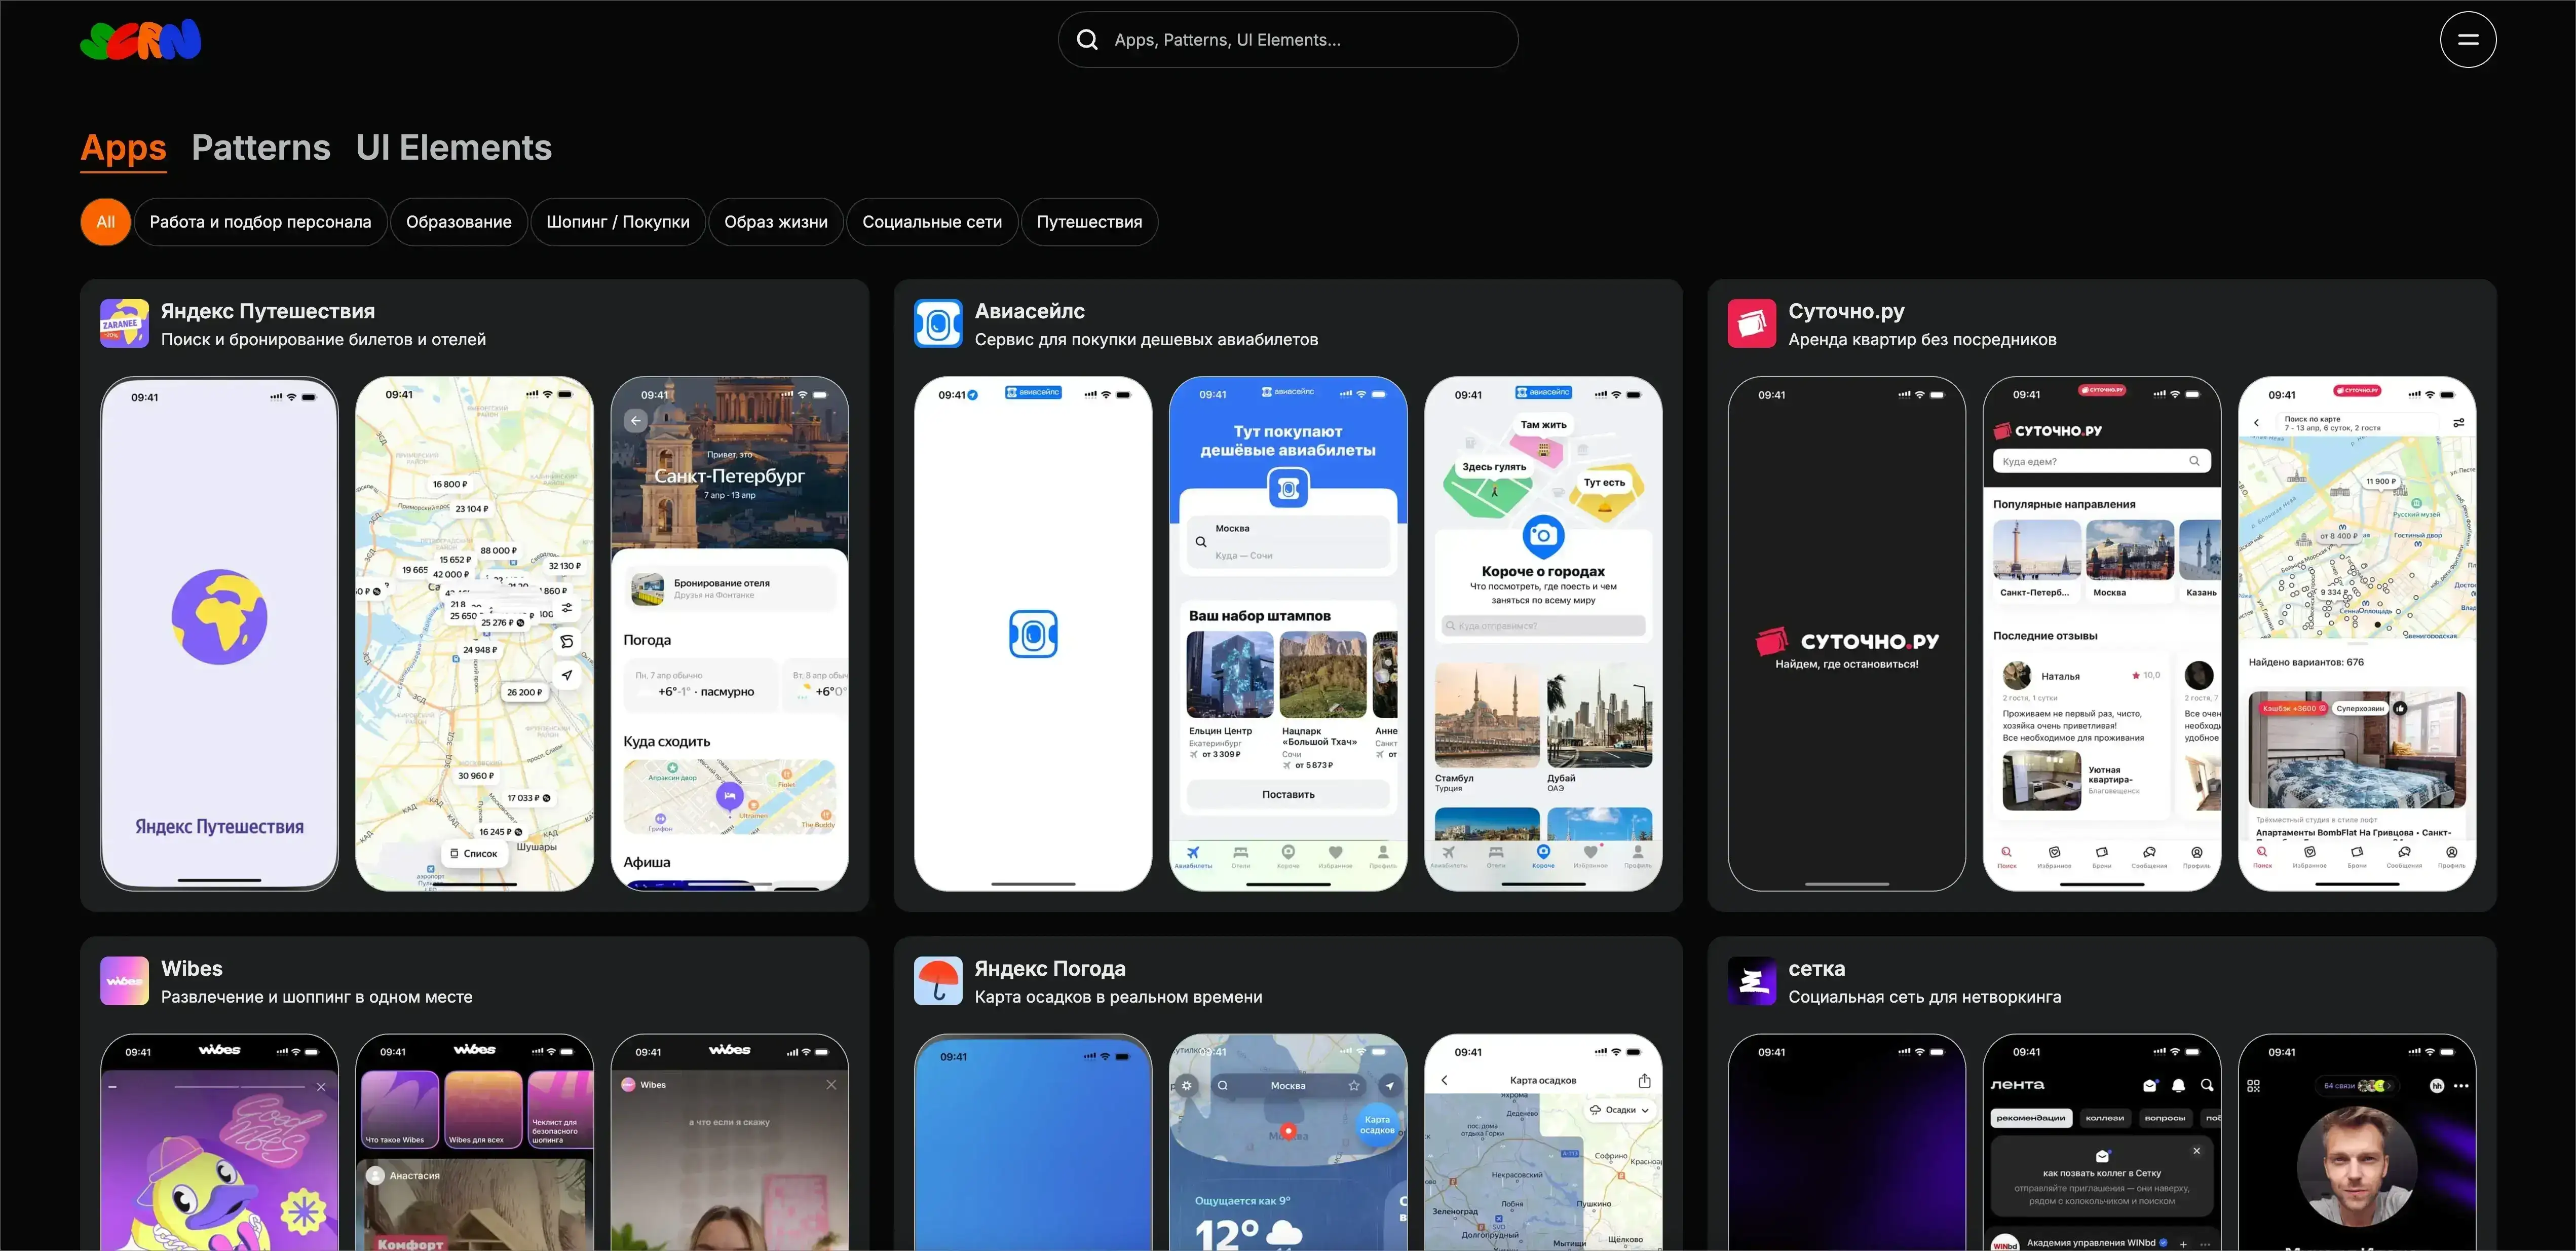Open Популярные направления screenshot
Viewport: 2576px width, 1251px height.
[x=2102, y=634]
